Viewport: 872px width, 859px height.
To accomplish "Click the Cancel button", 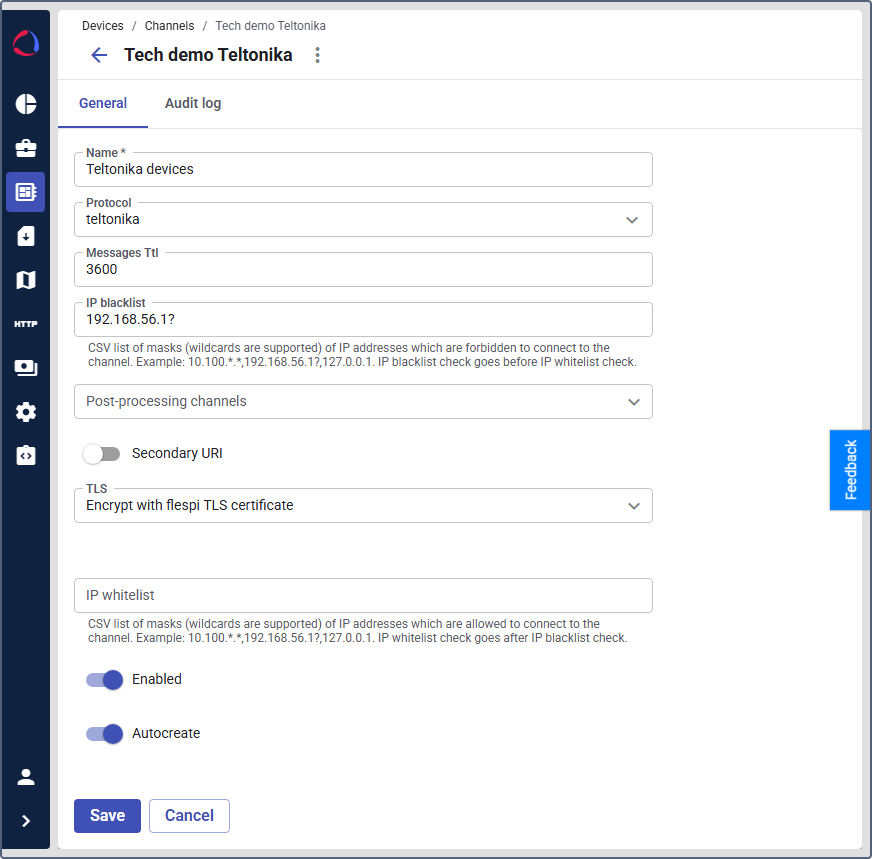I will click(x=189, y=816).
